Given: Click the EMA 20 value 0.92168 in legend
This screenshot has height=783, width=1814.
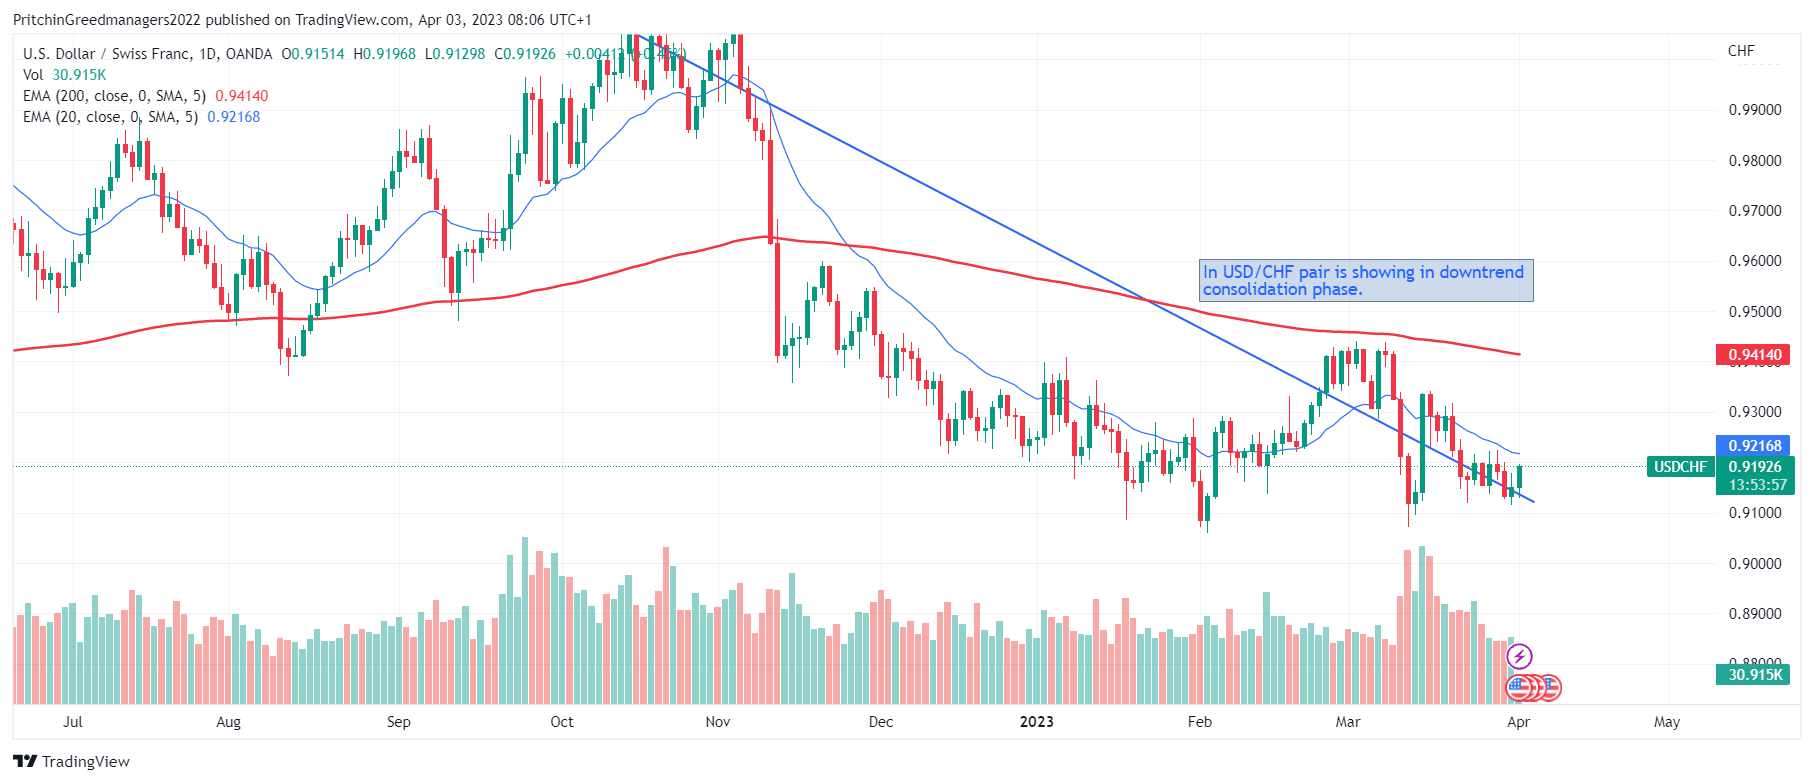Looking at the screenshot, I should (x=234, y=117).
